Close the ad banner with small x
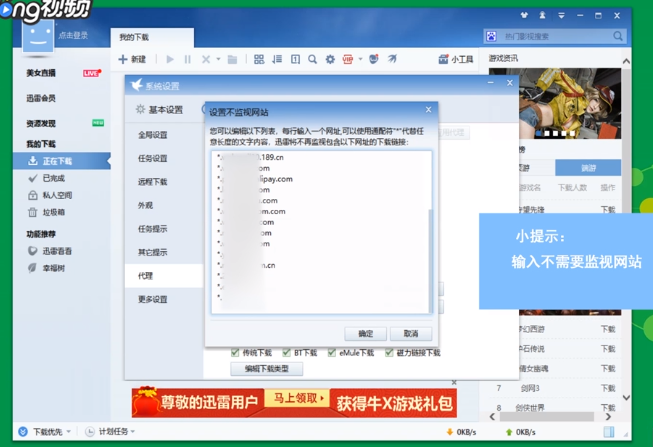Viewport: 653px width, 447px height. pyautogui.click(x=454, y=382)
